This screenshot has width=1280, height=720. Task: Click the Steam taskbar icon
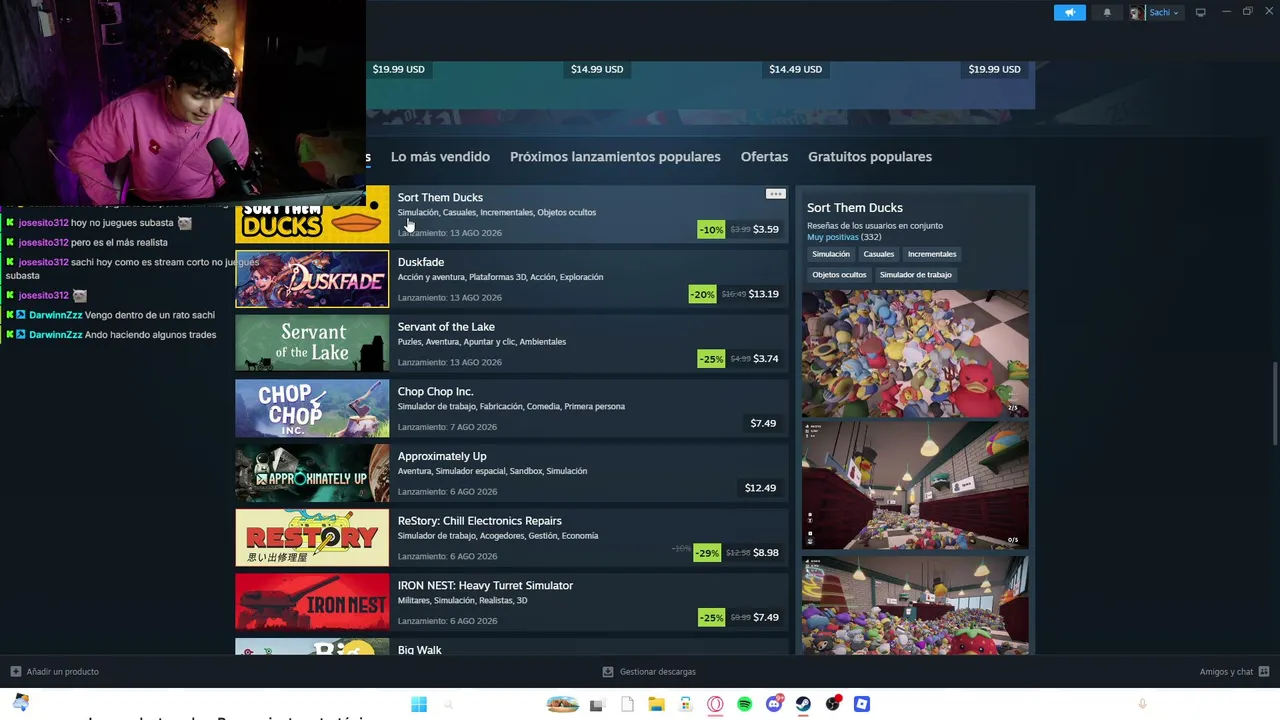click(803, 704)
